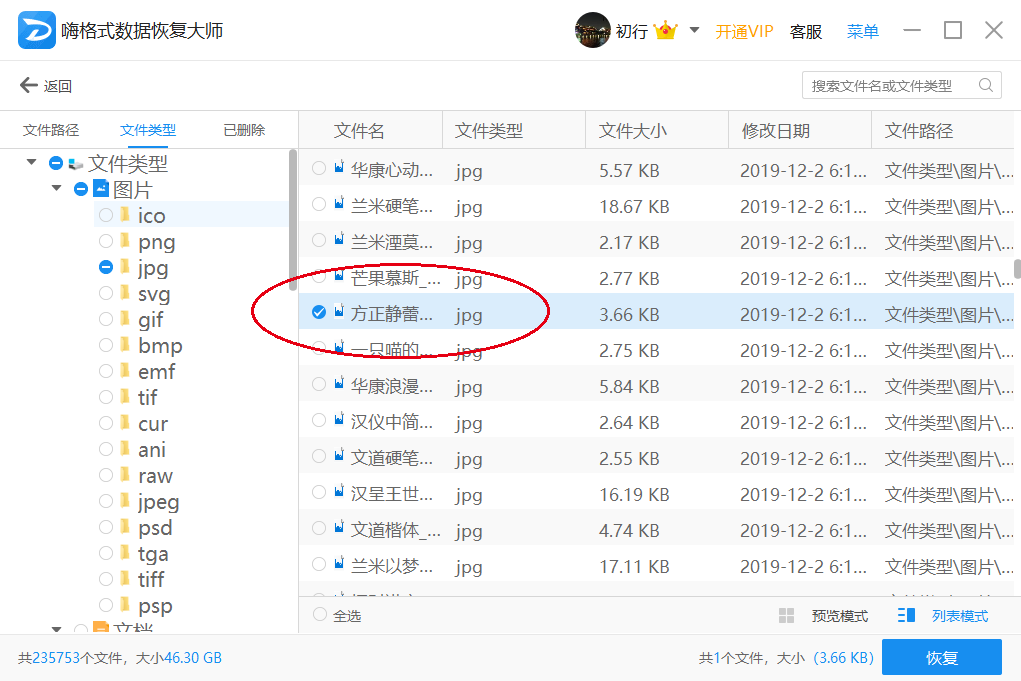Select the emf type radio

pyautogui.click(x=105, y=371)
